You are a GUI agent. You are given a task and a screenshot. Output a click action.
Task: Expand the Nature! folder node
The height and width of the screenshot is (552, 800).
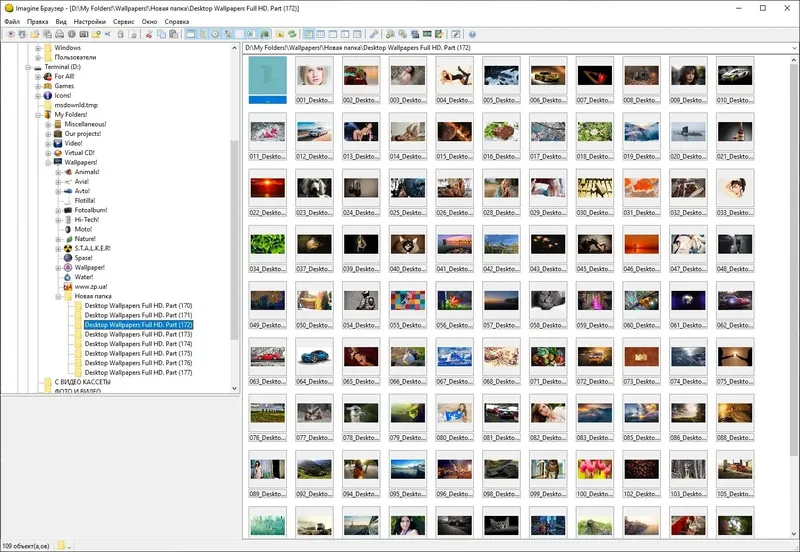pyautogui.click(x=58, y=239)
